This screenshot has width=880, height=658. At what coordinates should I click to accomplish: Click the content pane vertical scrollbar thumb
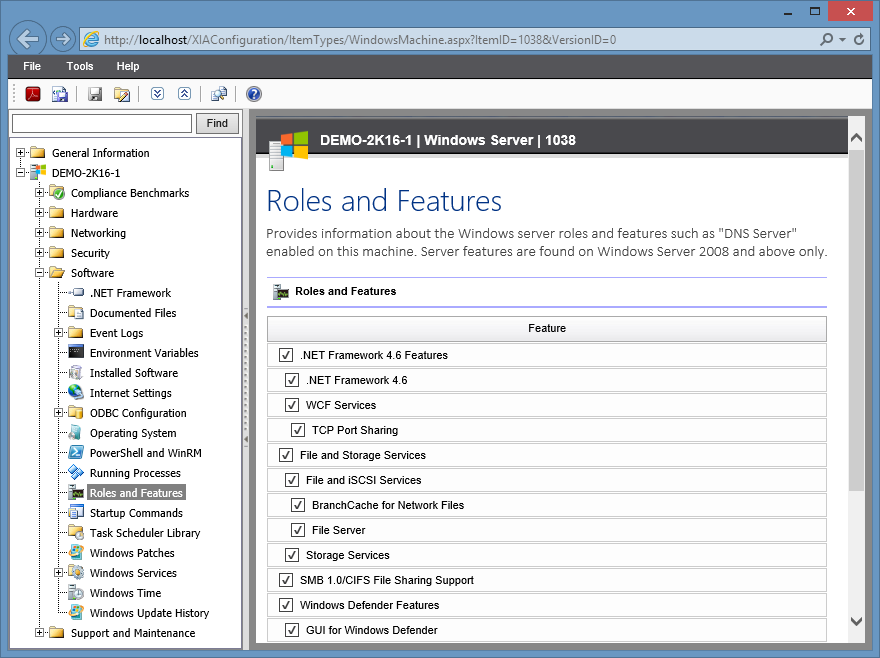[x=856, y=320]
